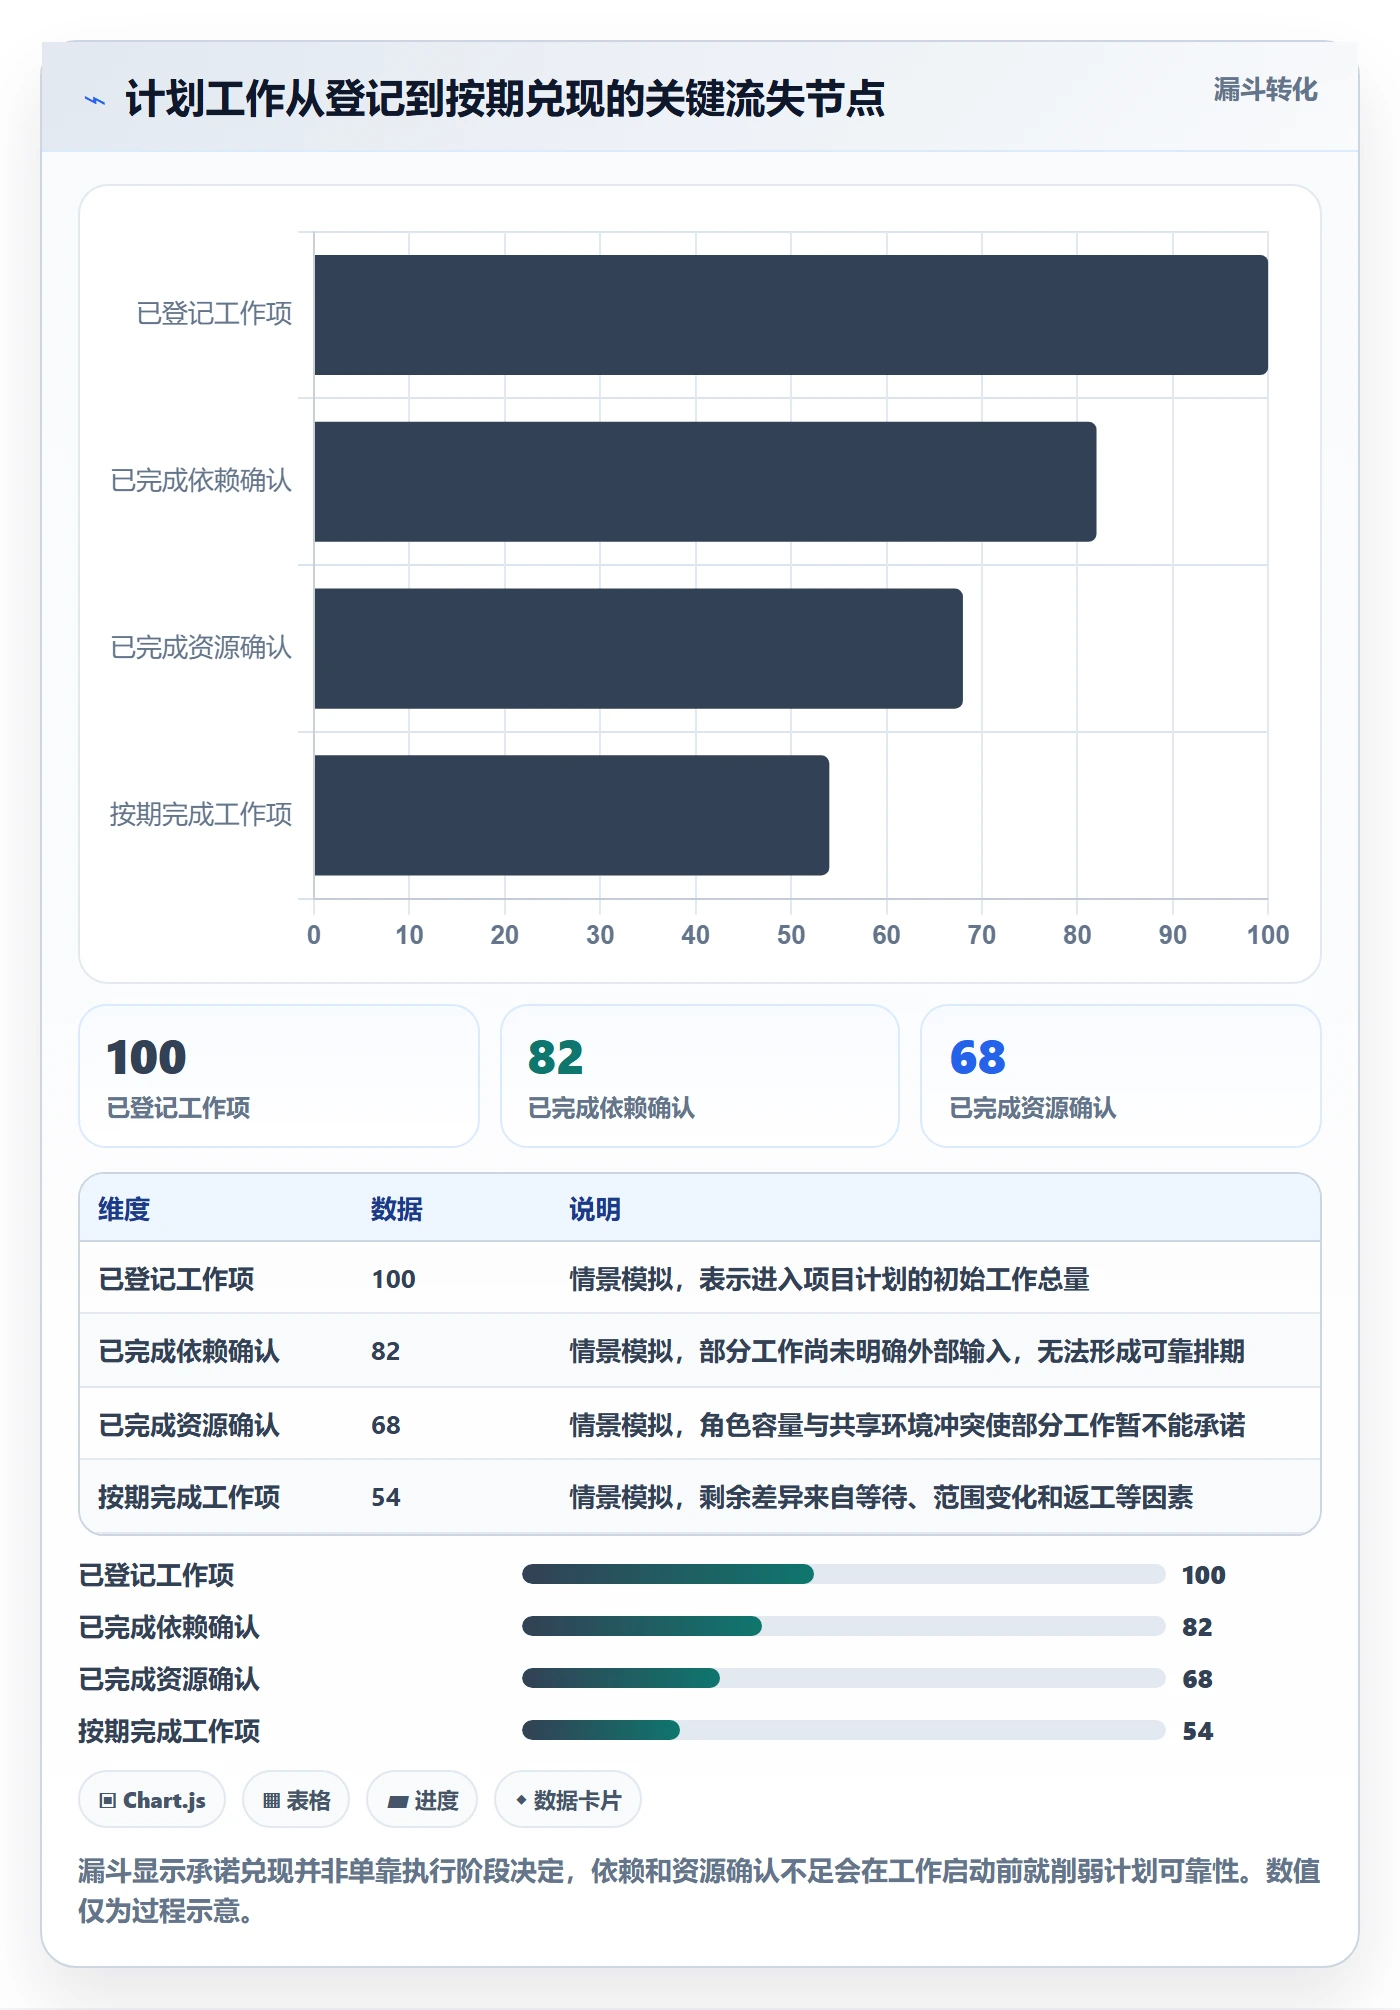Click the 已完成资源确认 cell in the table

tap(189, 1425)
